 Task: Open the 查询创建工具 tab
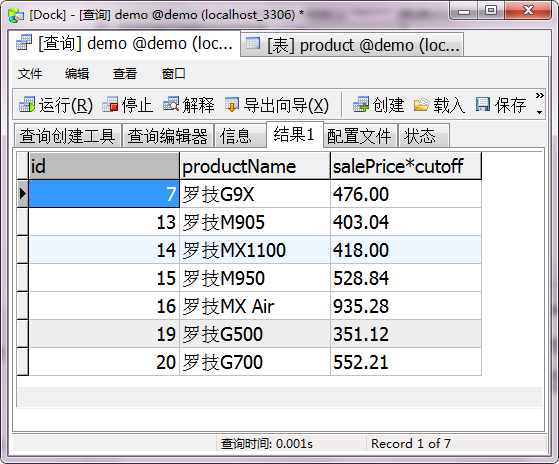point(68,136)
